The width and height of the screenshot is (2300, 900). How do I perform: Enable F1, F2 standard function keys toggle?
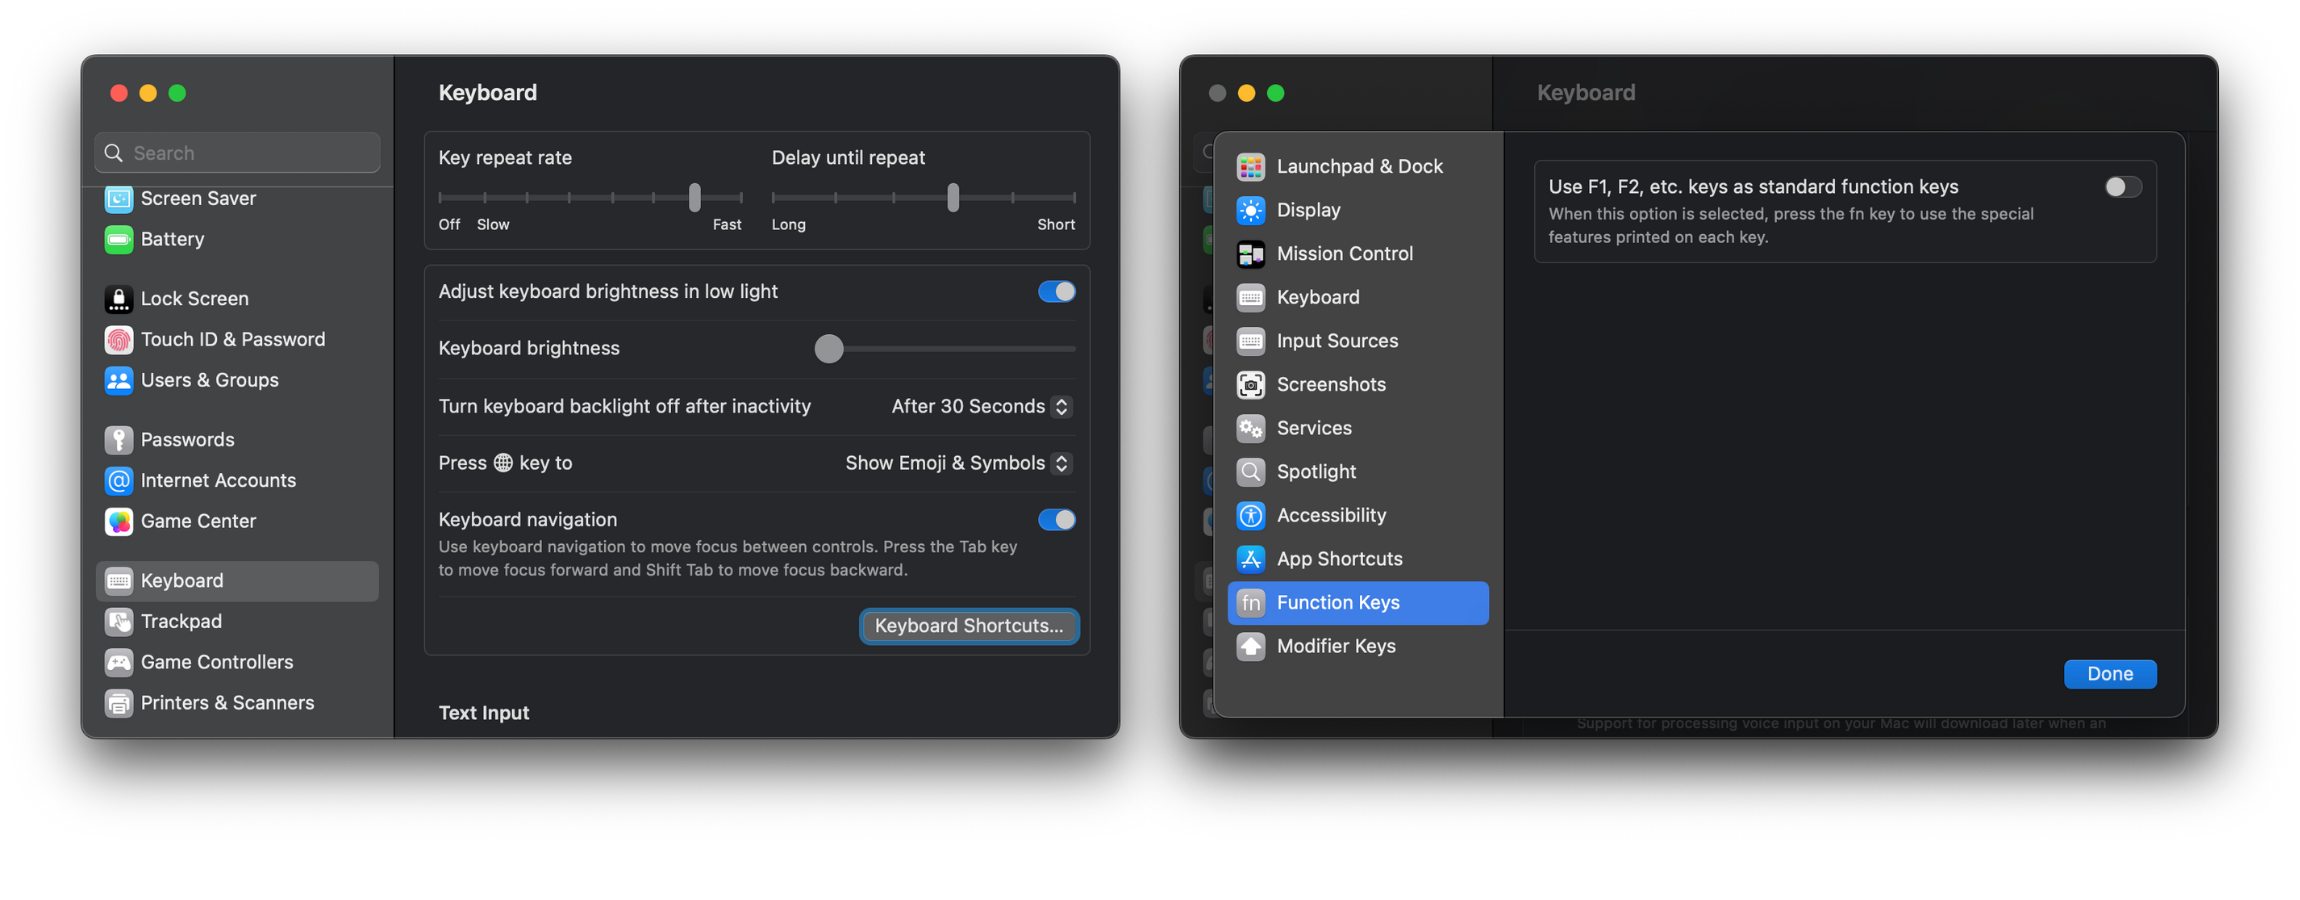point(2122,187)
